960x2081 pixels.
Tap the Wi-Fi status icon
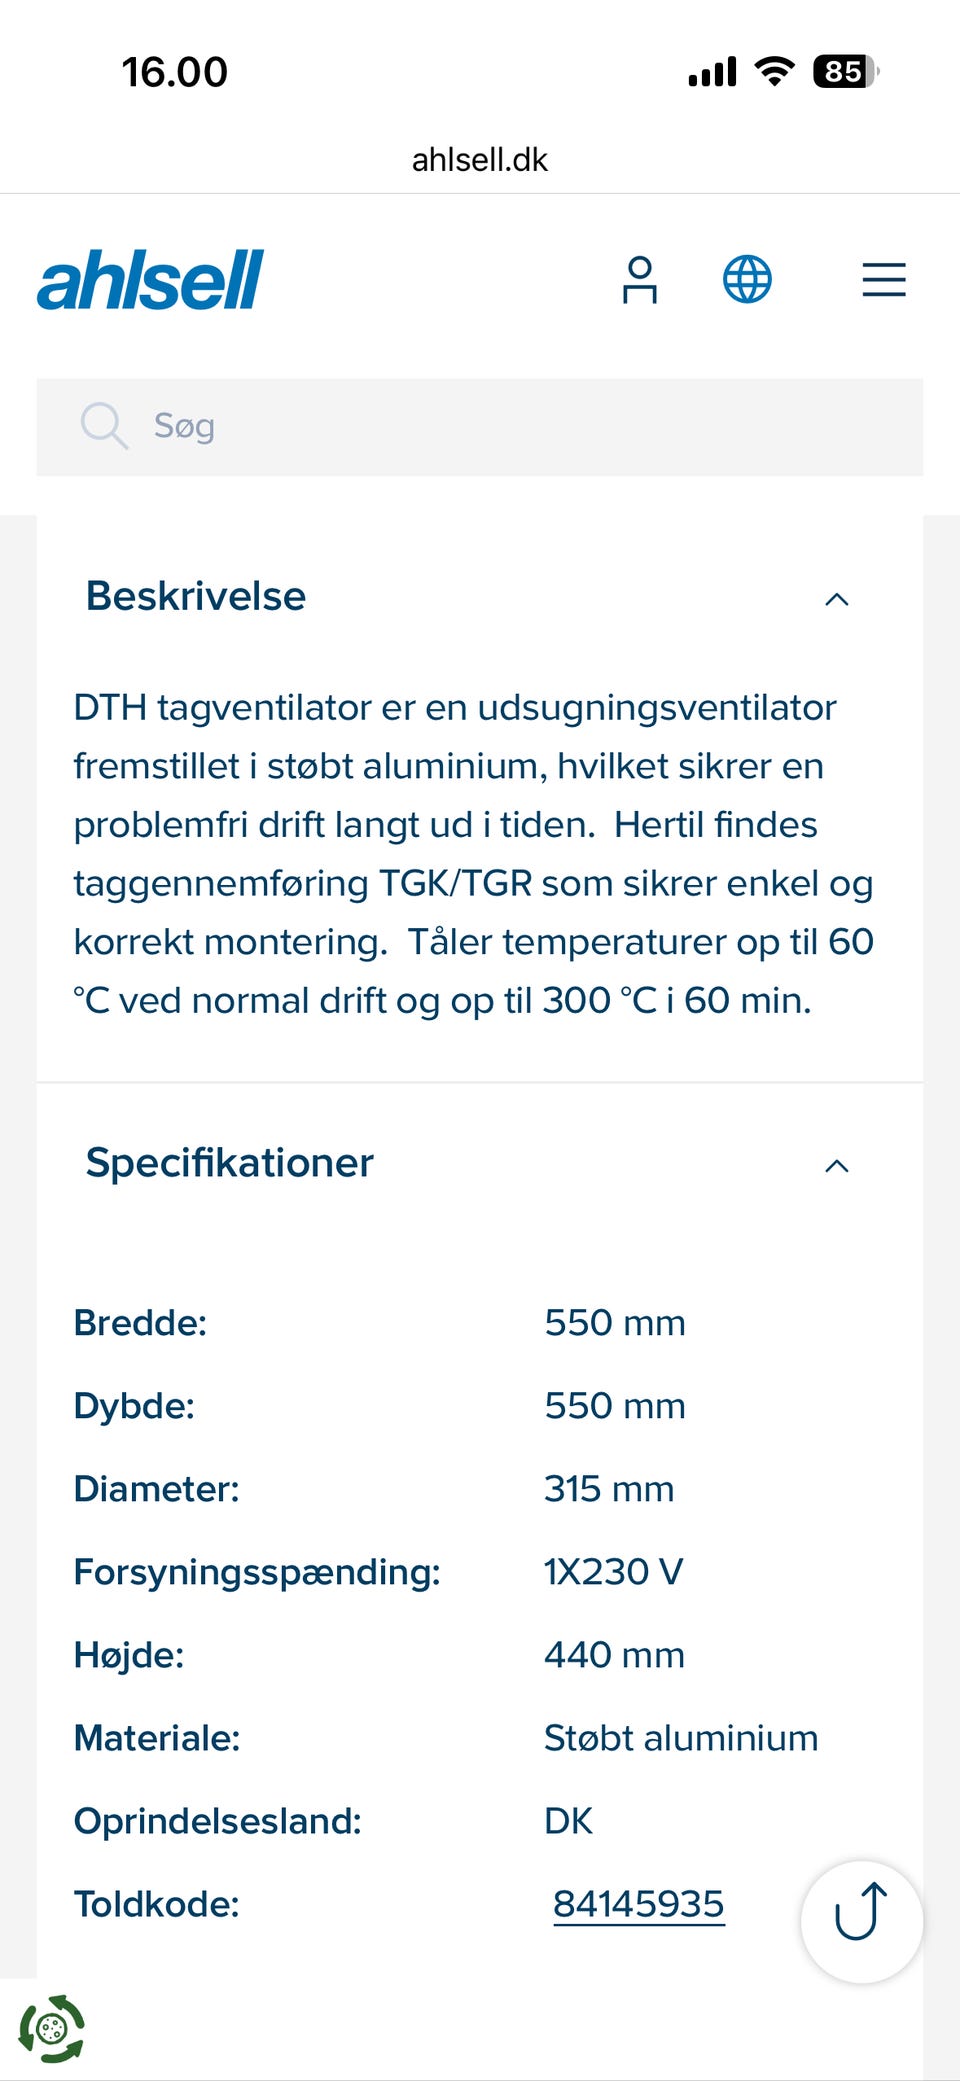(x=774, y=71)
